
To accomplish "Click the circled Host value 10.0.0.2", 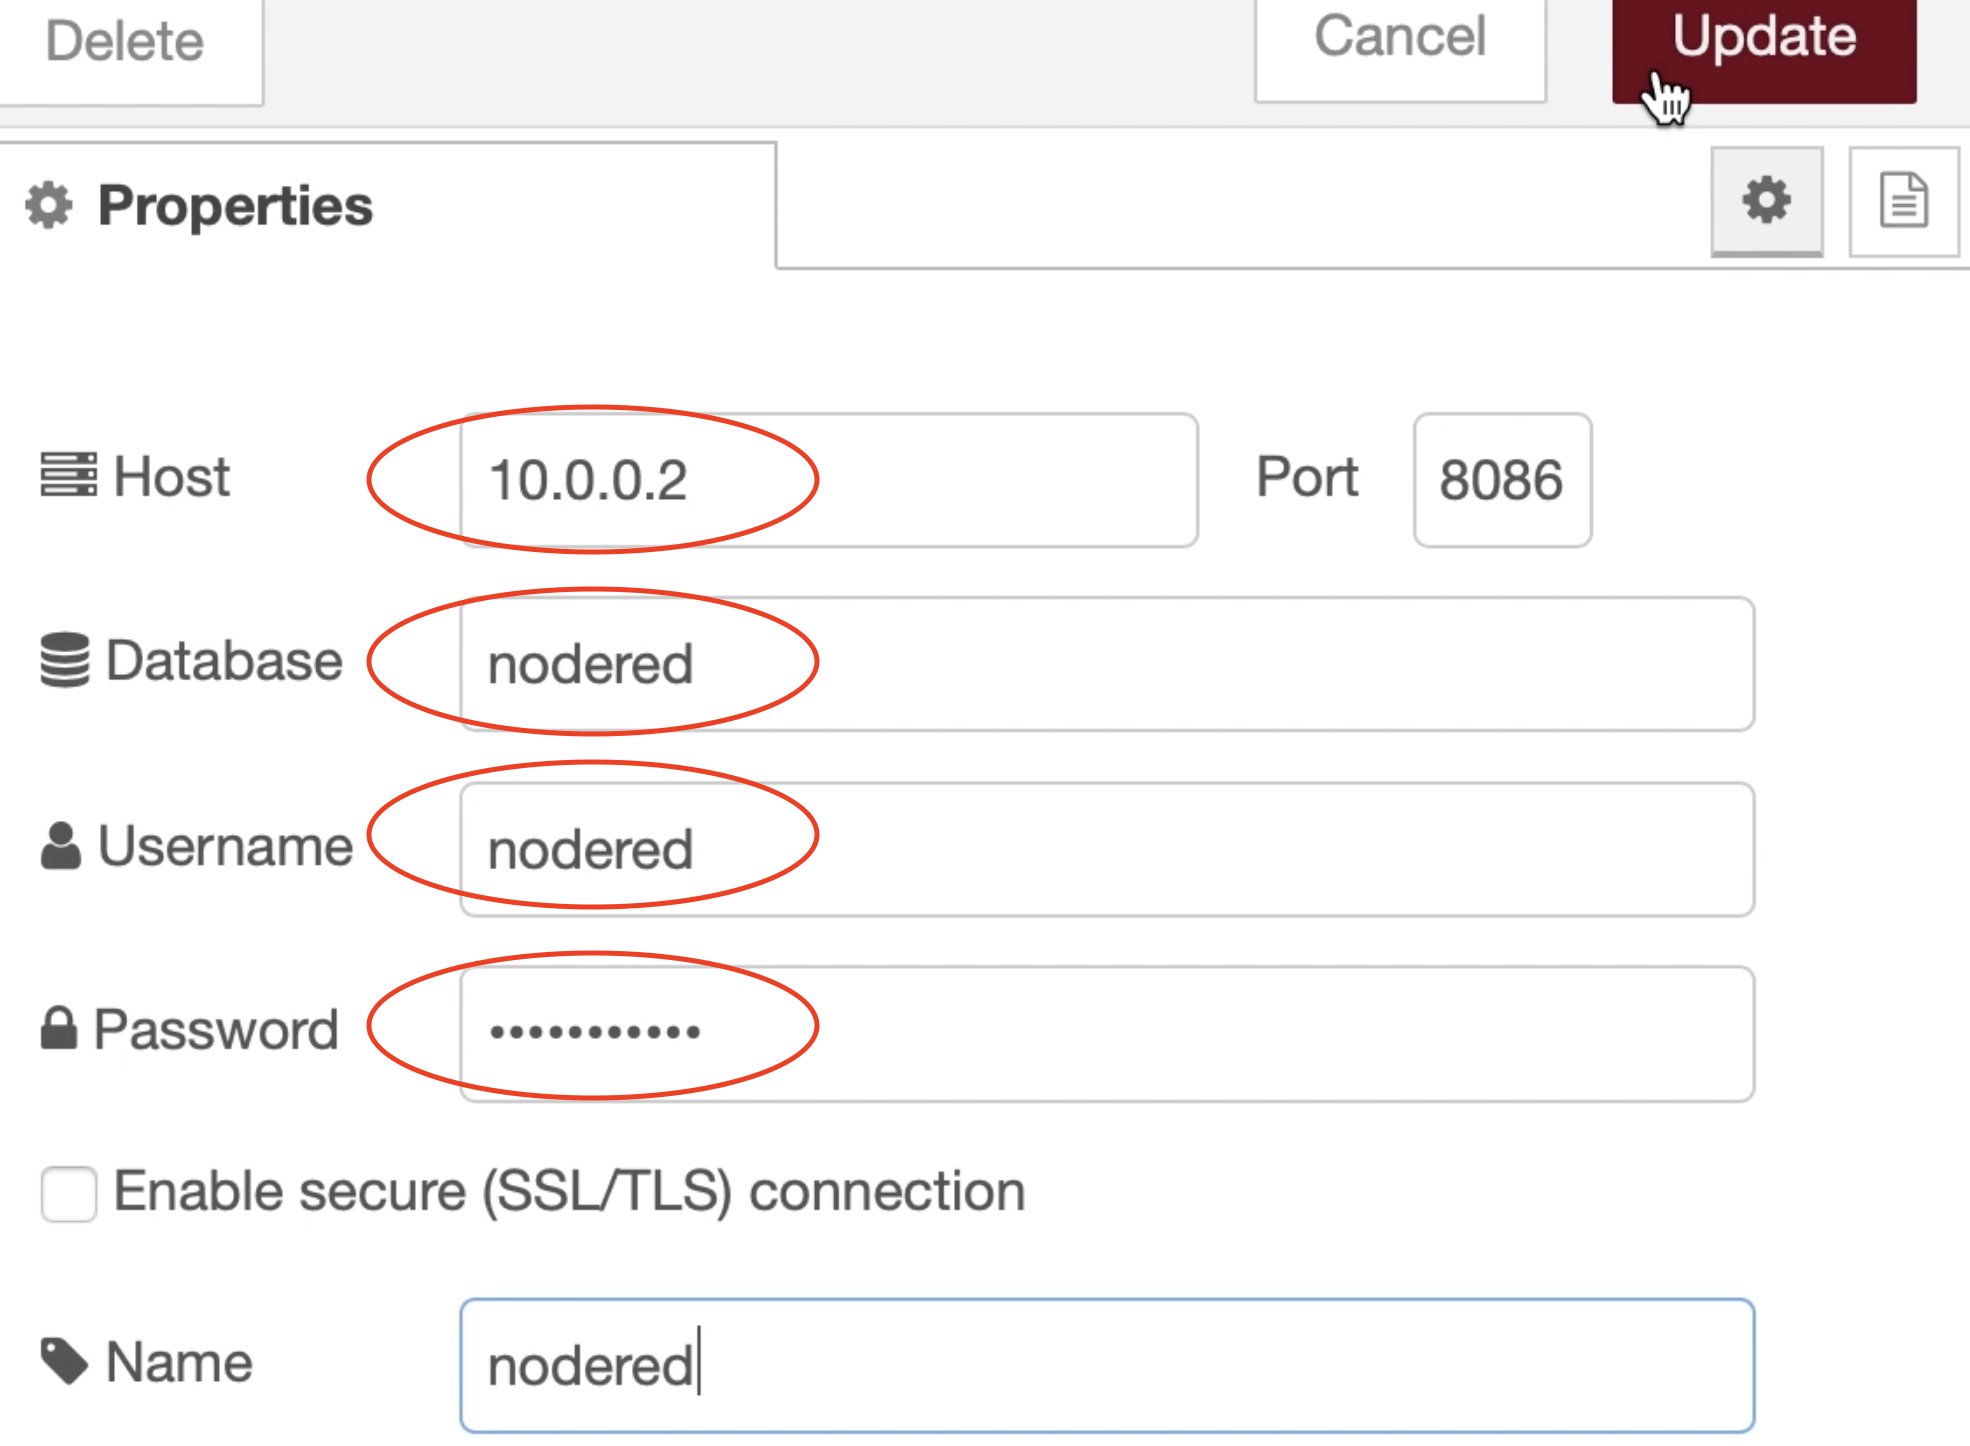I will (590, 480).
